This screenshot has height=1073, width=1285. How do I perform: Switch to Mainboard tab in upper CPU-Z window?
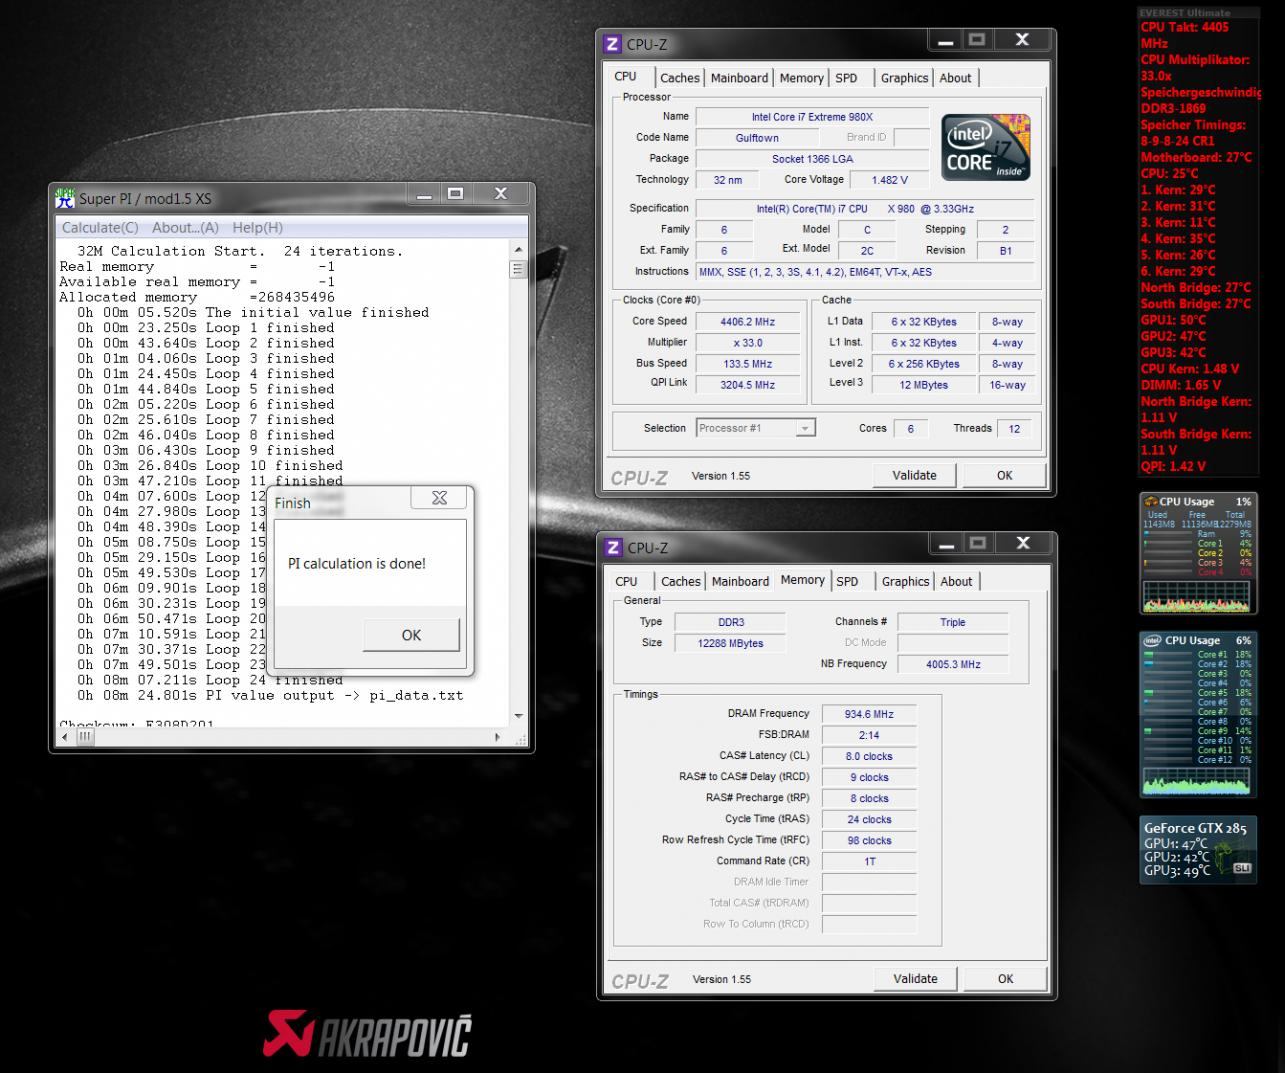coord(739,78)
